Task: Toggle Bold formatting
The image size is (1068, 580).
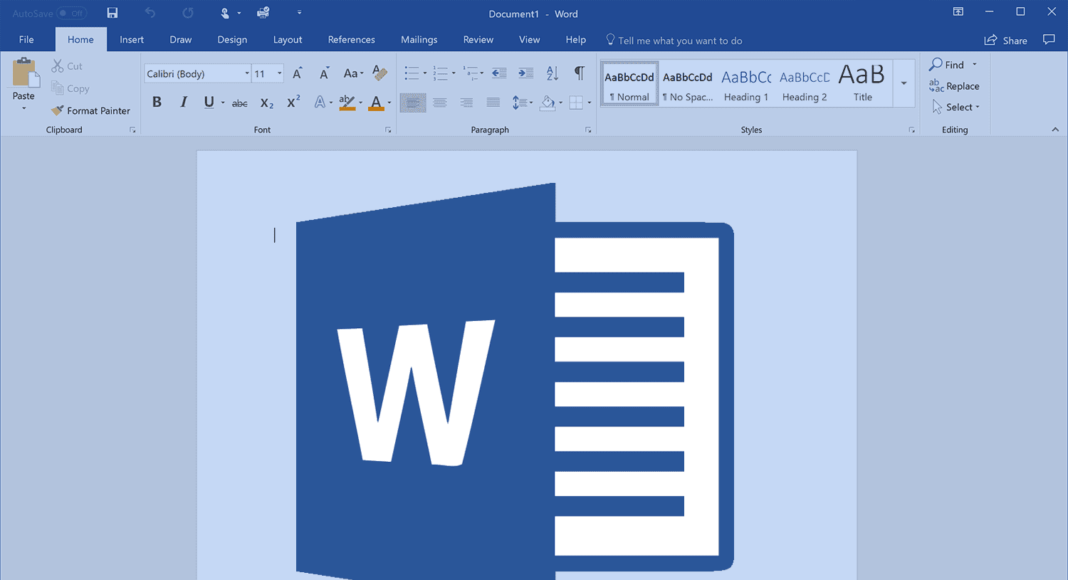Action: tap(157, 102)
